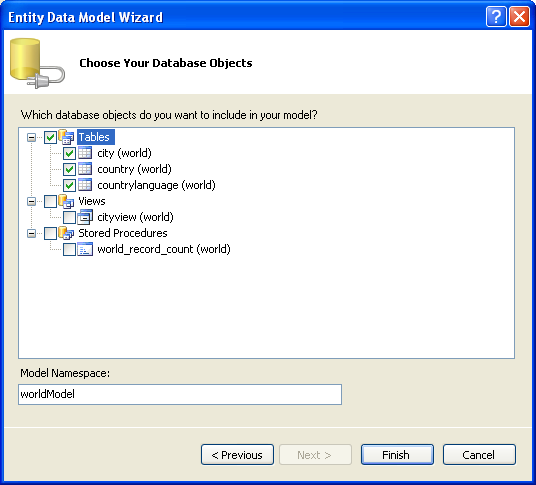536x485 pixels.
Task: Uncheck the city (world) checkbox
Action: [x=69, y=153]
